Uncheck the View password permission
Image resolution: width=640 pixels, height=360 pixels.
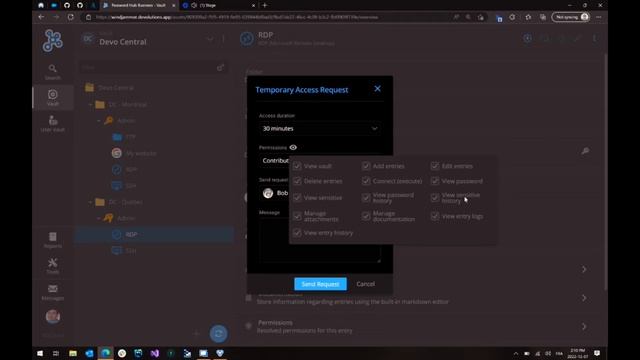pyautogui.click(x=435, y=181)
